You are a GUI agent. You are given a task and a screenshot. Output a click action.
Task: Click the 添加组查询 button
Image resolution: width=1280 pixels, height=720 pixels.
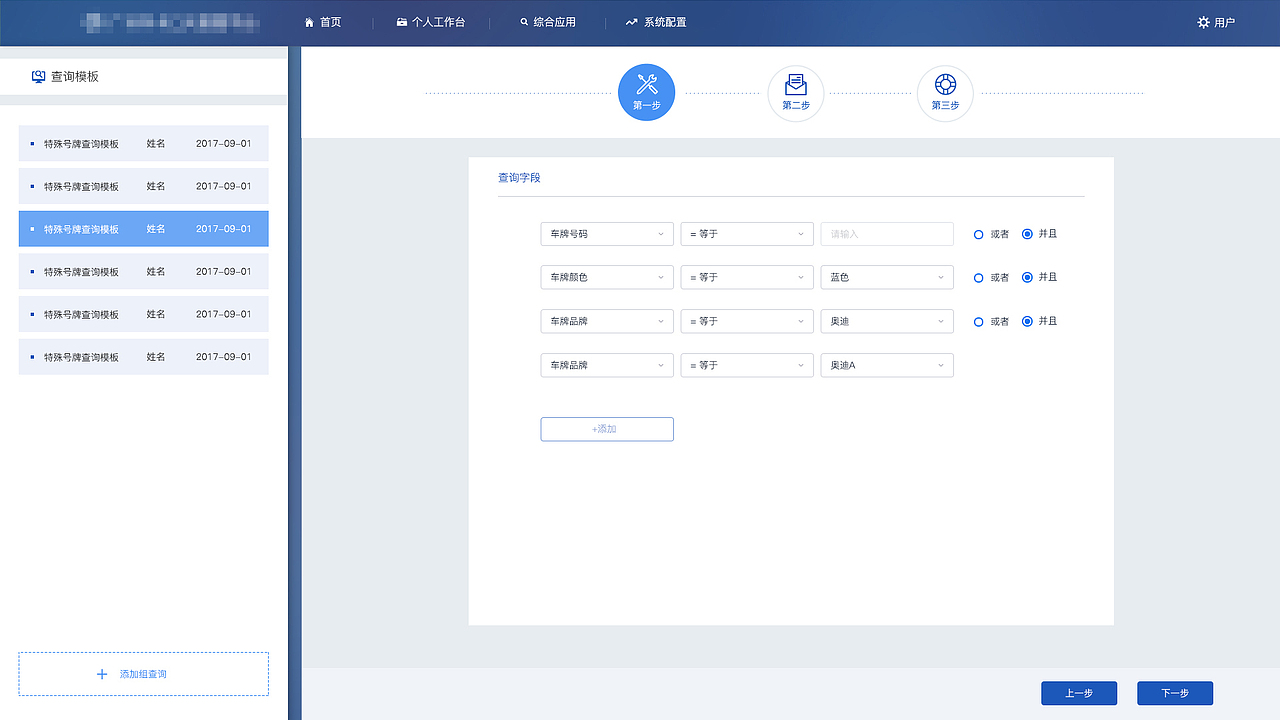click(143, 674)
